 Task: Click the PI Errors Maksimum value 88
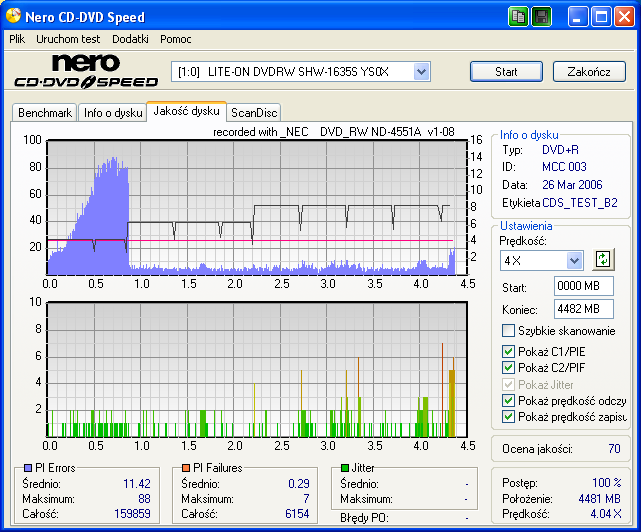point(144,498)
